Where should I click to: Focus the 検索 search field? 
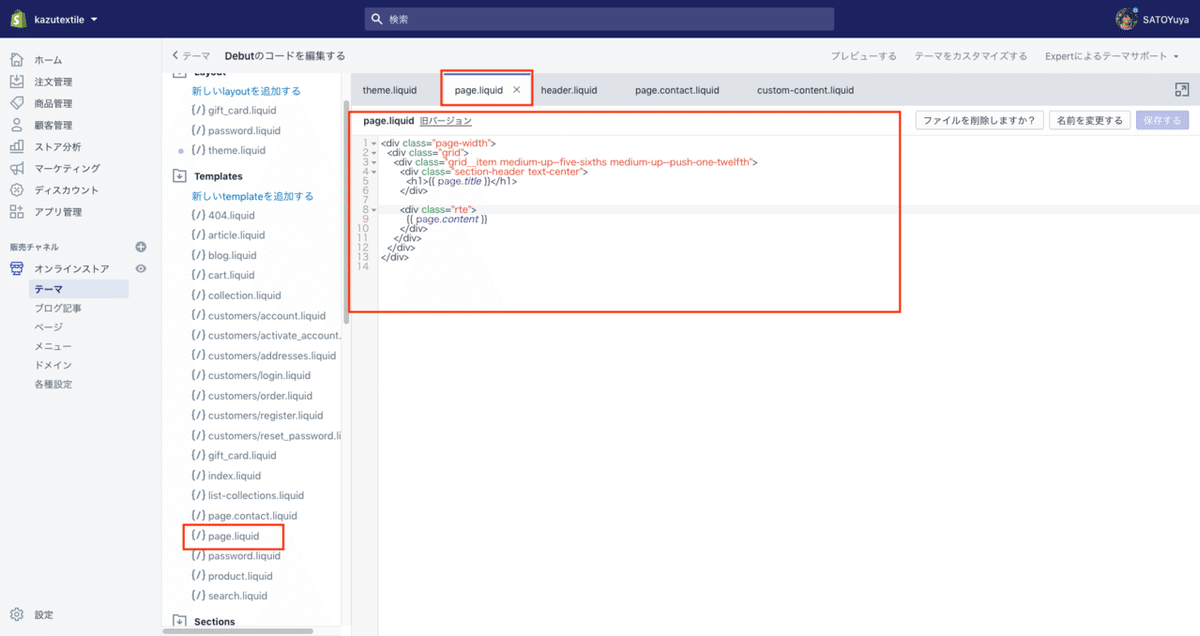pos(599,19)
